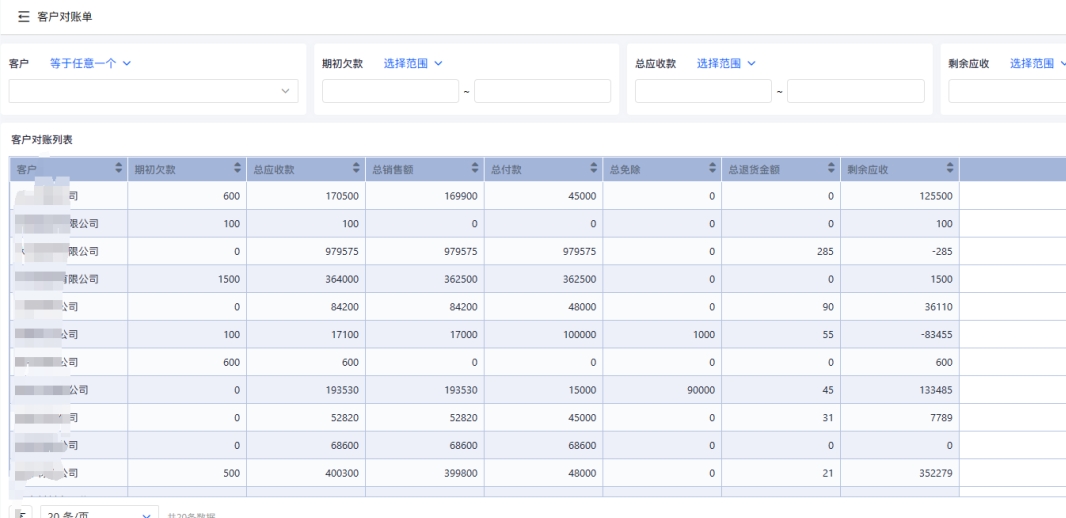Click 期初欠款 minimum value input
This screenshot has height=518, width=1066.
[391, 91]
